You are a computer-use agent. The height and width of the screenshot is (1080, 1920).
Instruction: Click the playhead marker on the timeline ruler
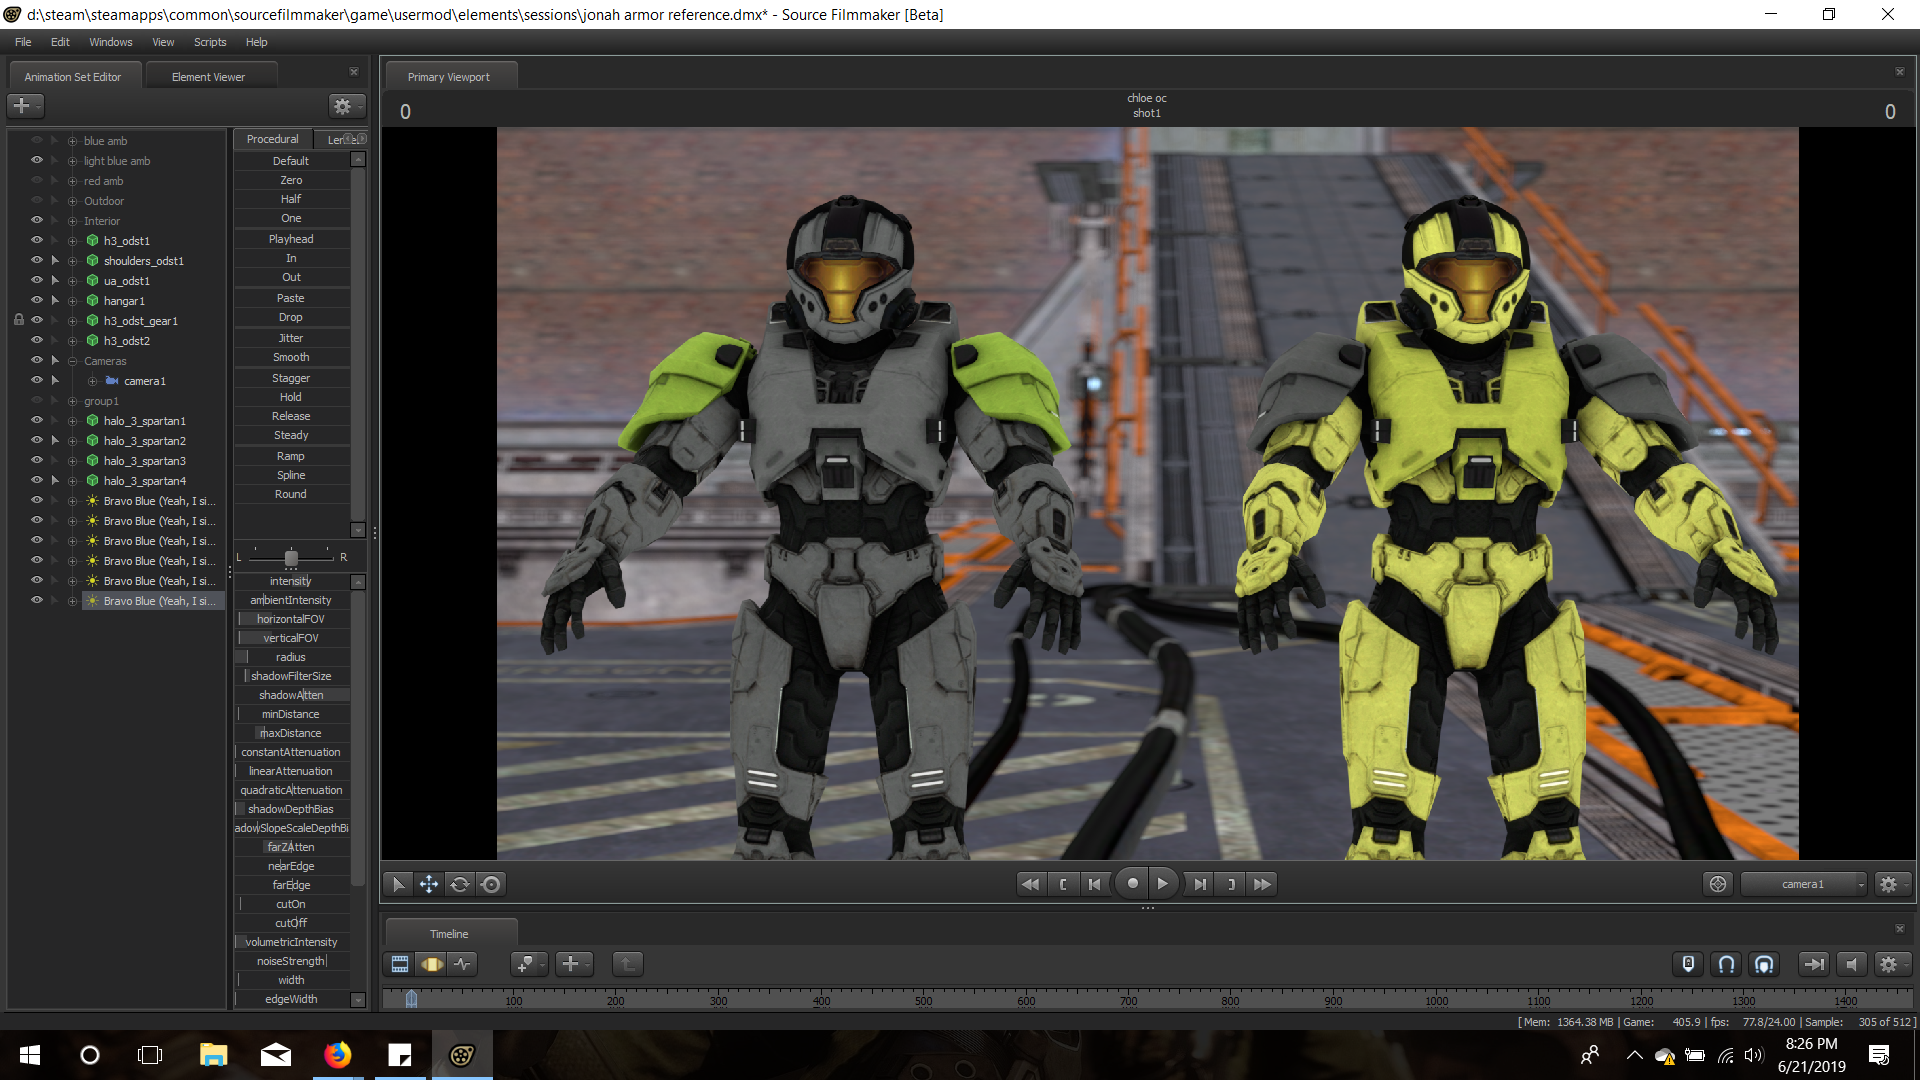click(x=411, y=998)
